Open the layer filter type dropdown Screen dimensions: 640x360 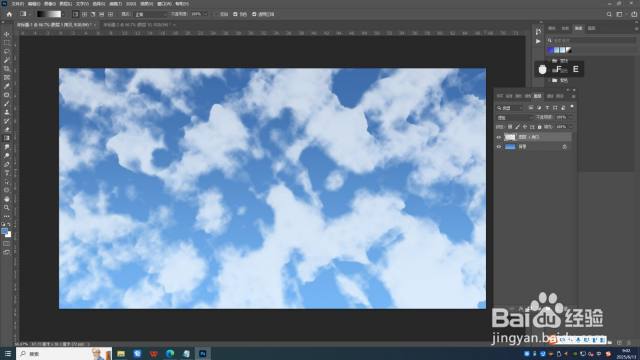[510, 108]
